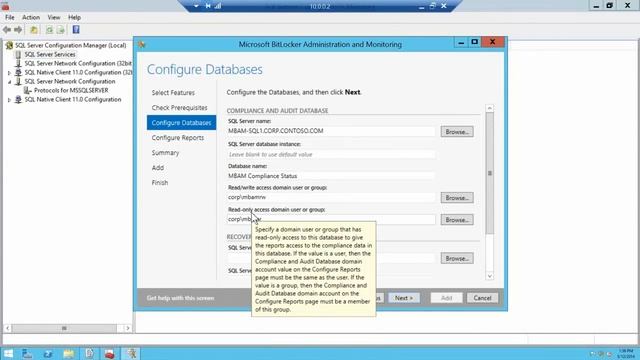
Task: Click the Export List toolbar icon
Action: tap(61, 30)
